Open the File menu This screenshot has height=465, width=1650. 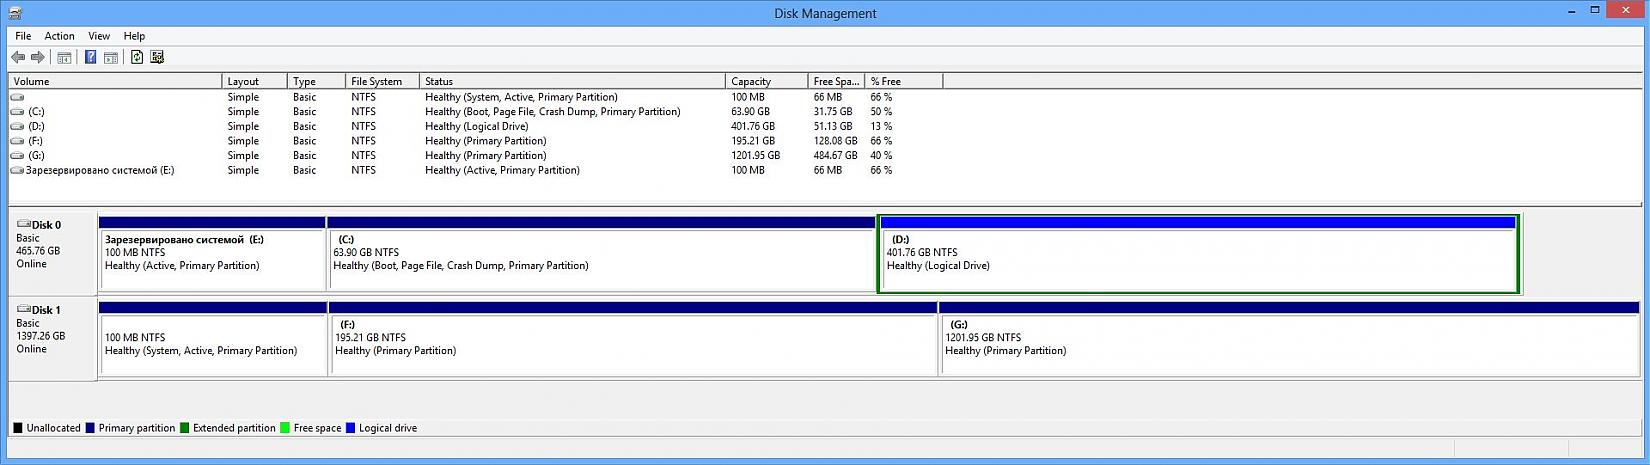[23, 36]
